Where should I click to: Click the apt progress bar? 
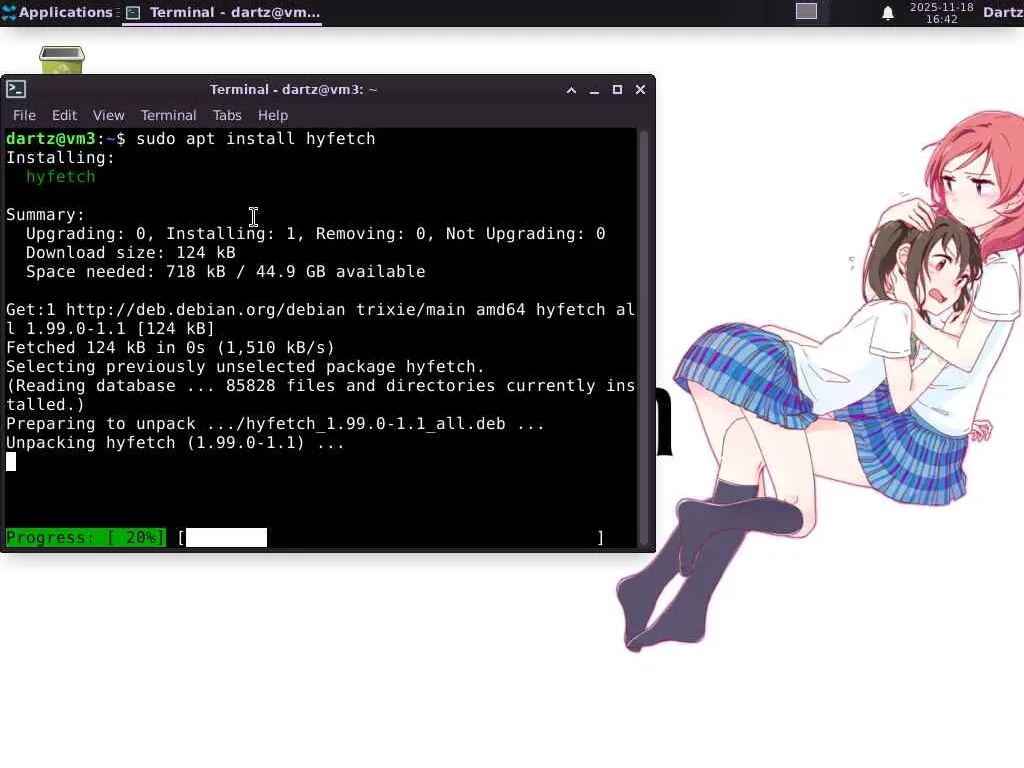coord(390,537)
